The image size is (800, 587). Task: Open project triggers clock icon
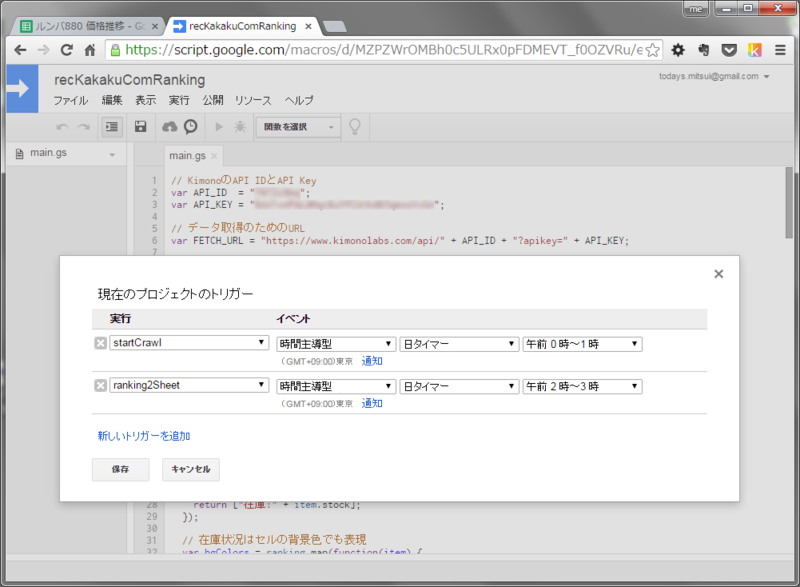[191, 126]
